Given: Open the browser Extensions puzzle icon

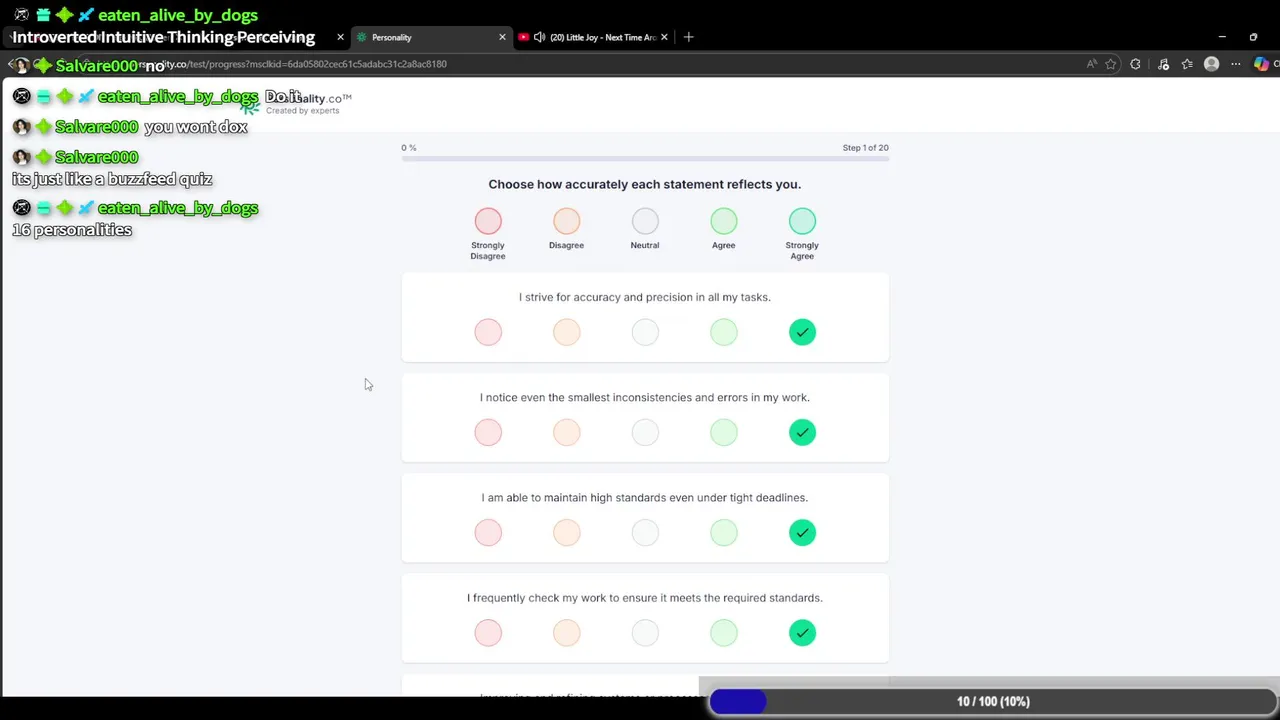Looking at the screenshot, I should tap(1135, 64).
